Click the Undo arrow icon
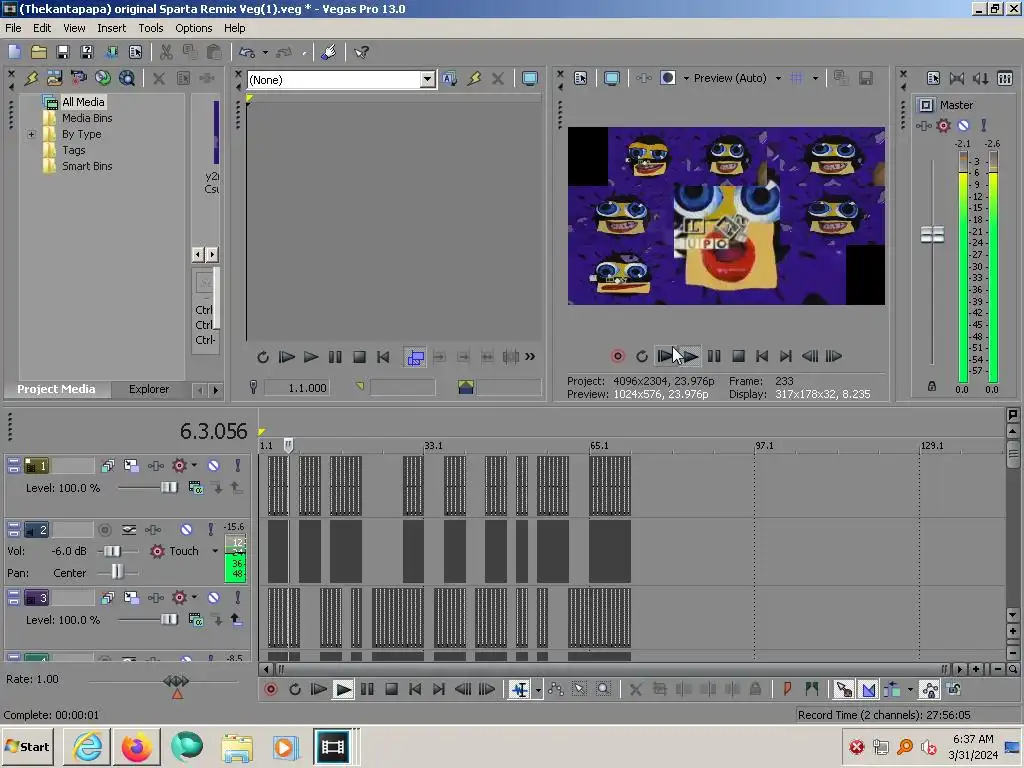The image size is (1024, 768). (247, 52)
